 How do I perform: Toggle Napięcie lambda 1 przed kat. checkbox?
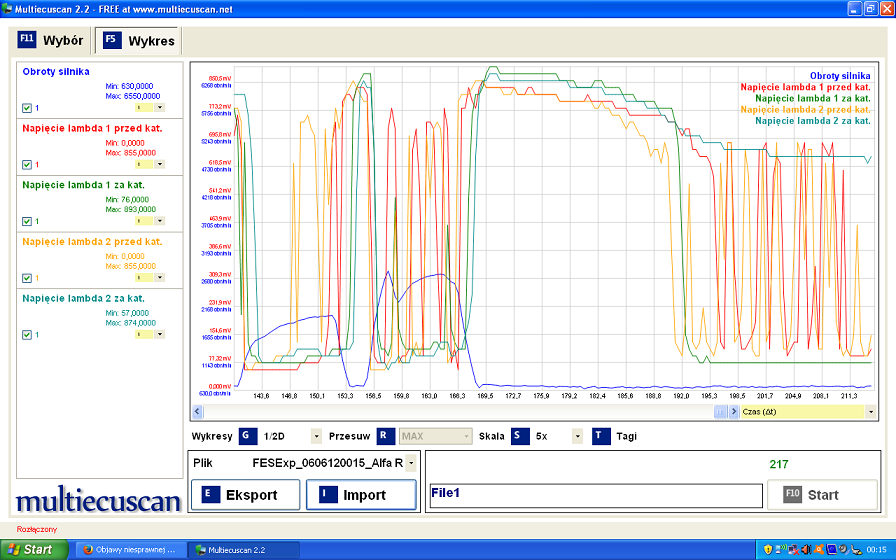tap(27, 165)
